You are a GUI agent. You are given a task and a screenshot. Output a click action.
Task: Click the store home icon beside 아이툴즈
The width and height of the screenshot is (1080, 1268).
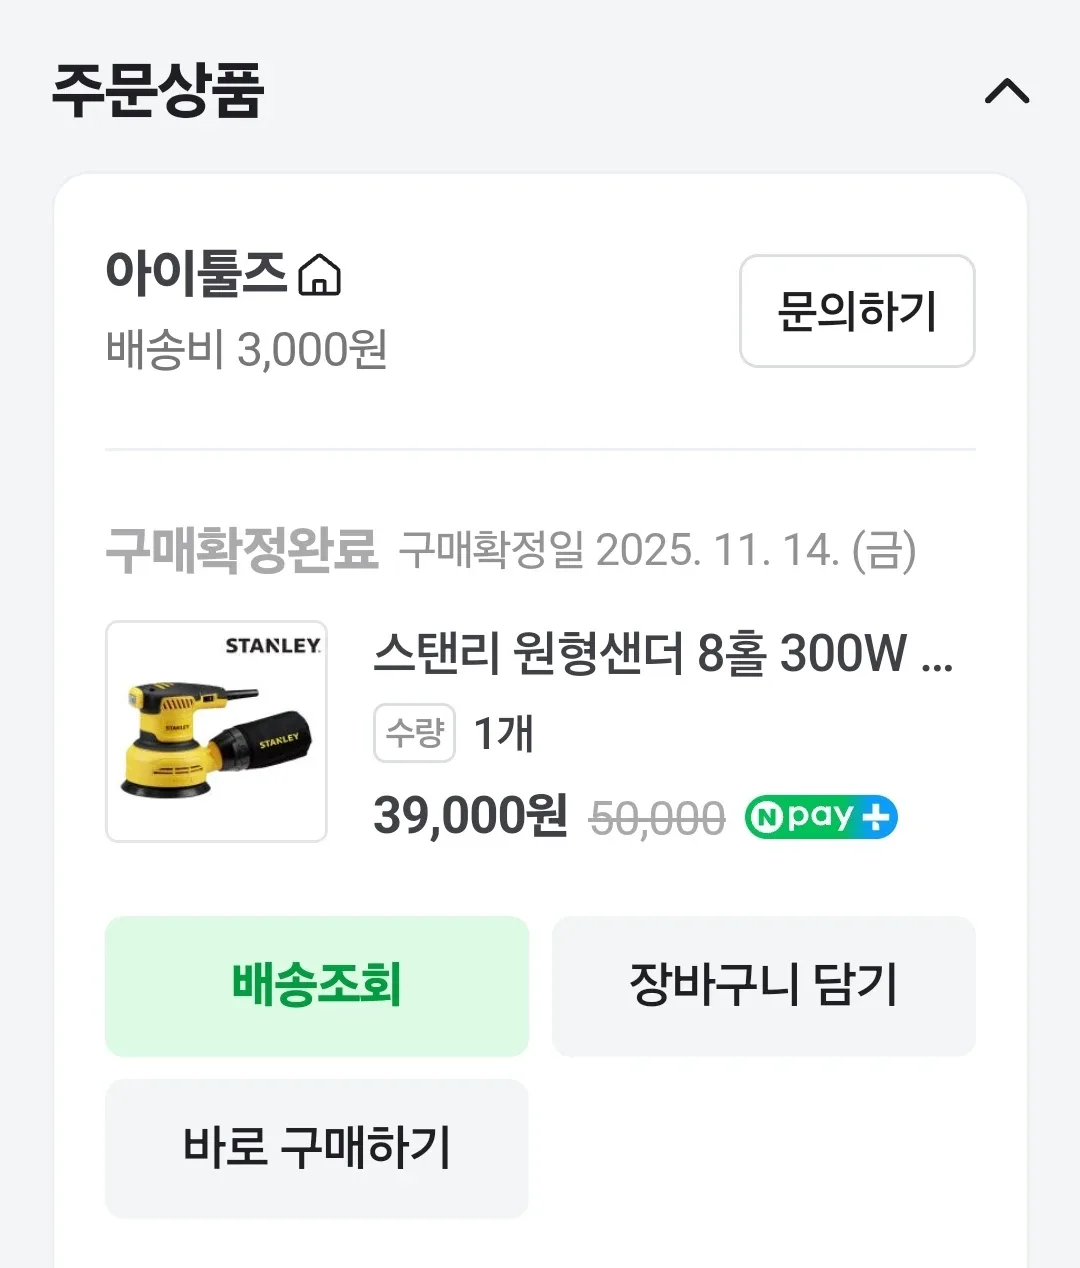click(x=320, y=275)
